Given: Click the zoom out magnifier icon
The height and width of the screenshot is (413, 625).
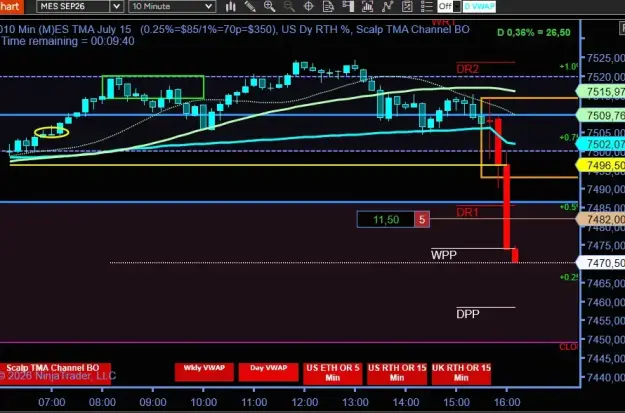Looking at the screenshot, I should pyautogui.click(x=289, y=6).
